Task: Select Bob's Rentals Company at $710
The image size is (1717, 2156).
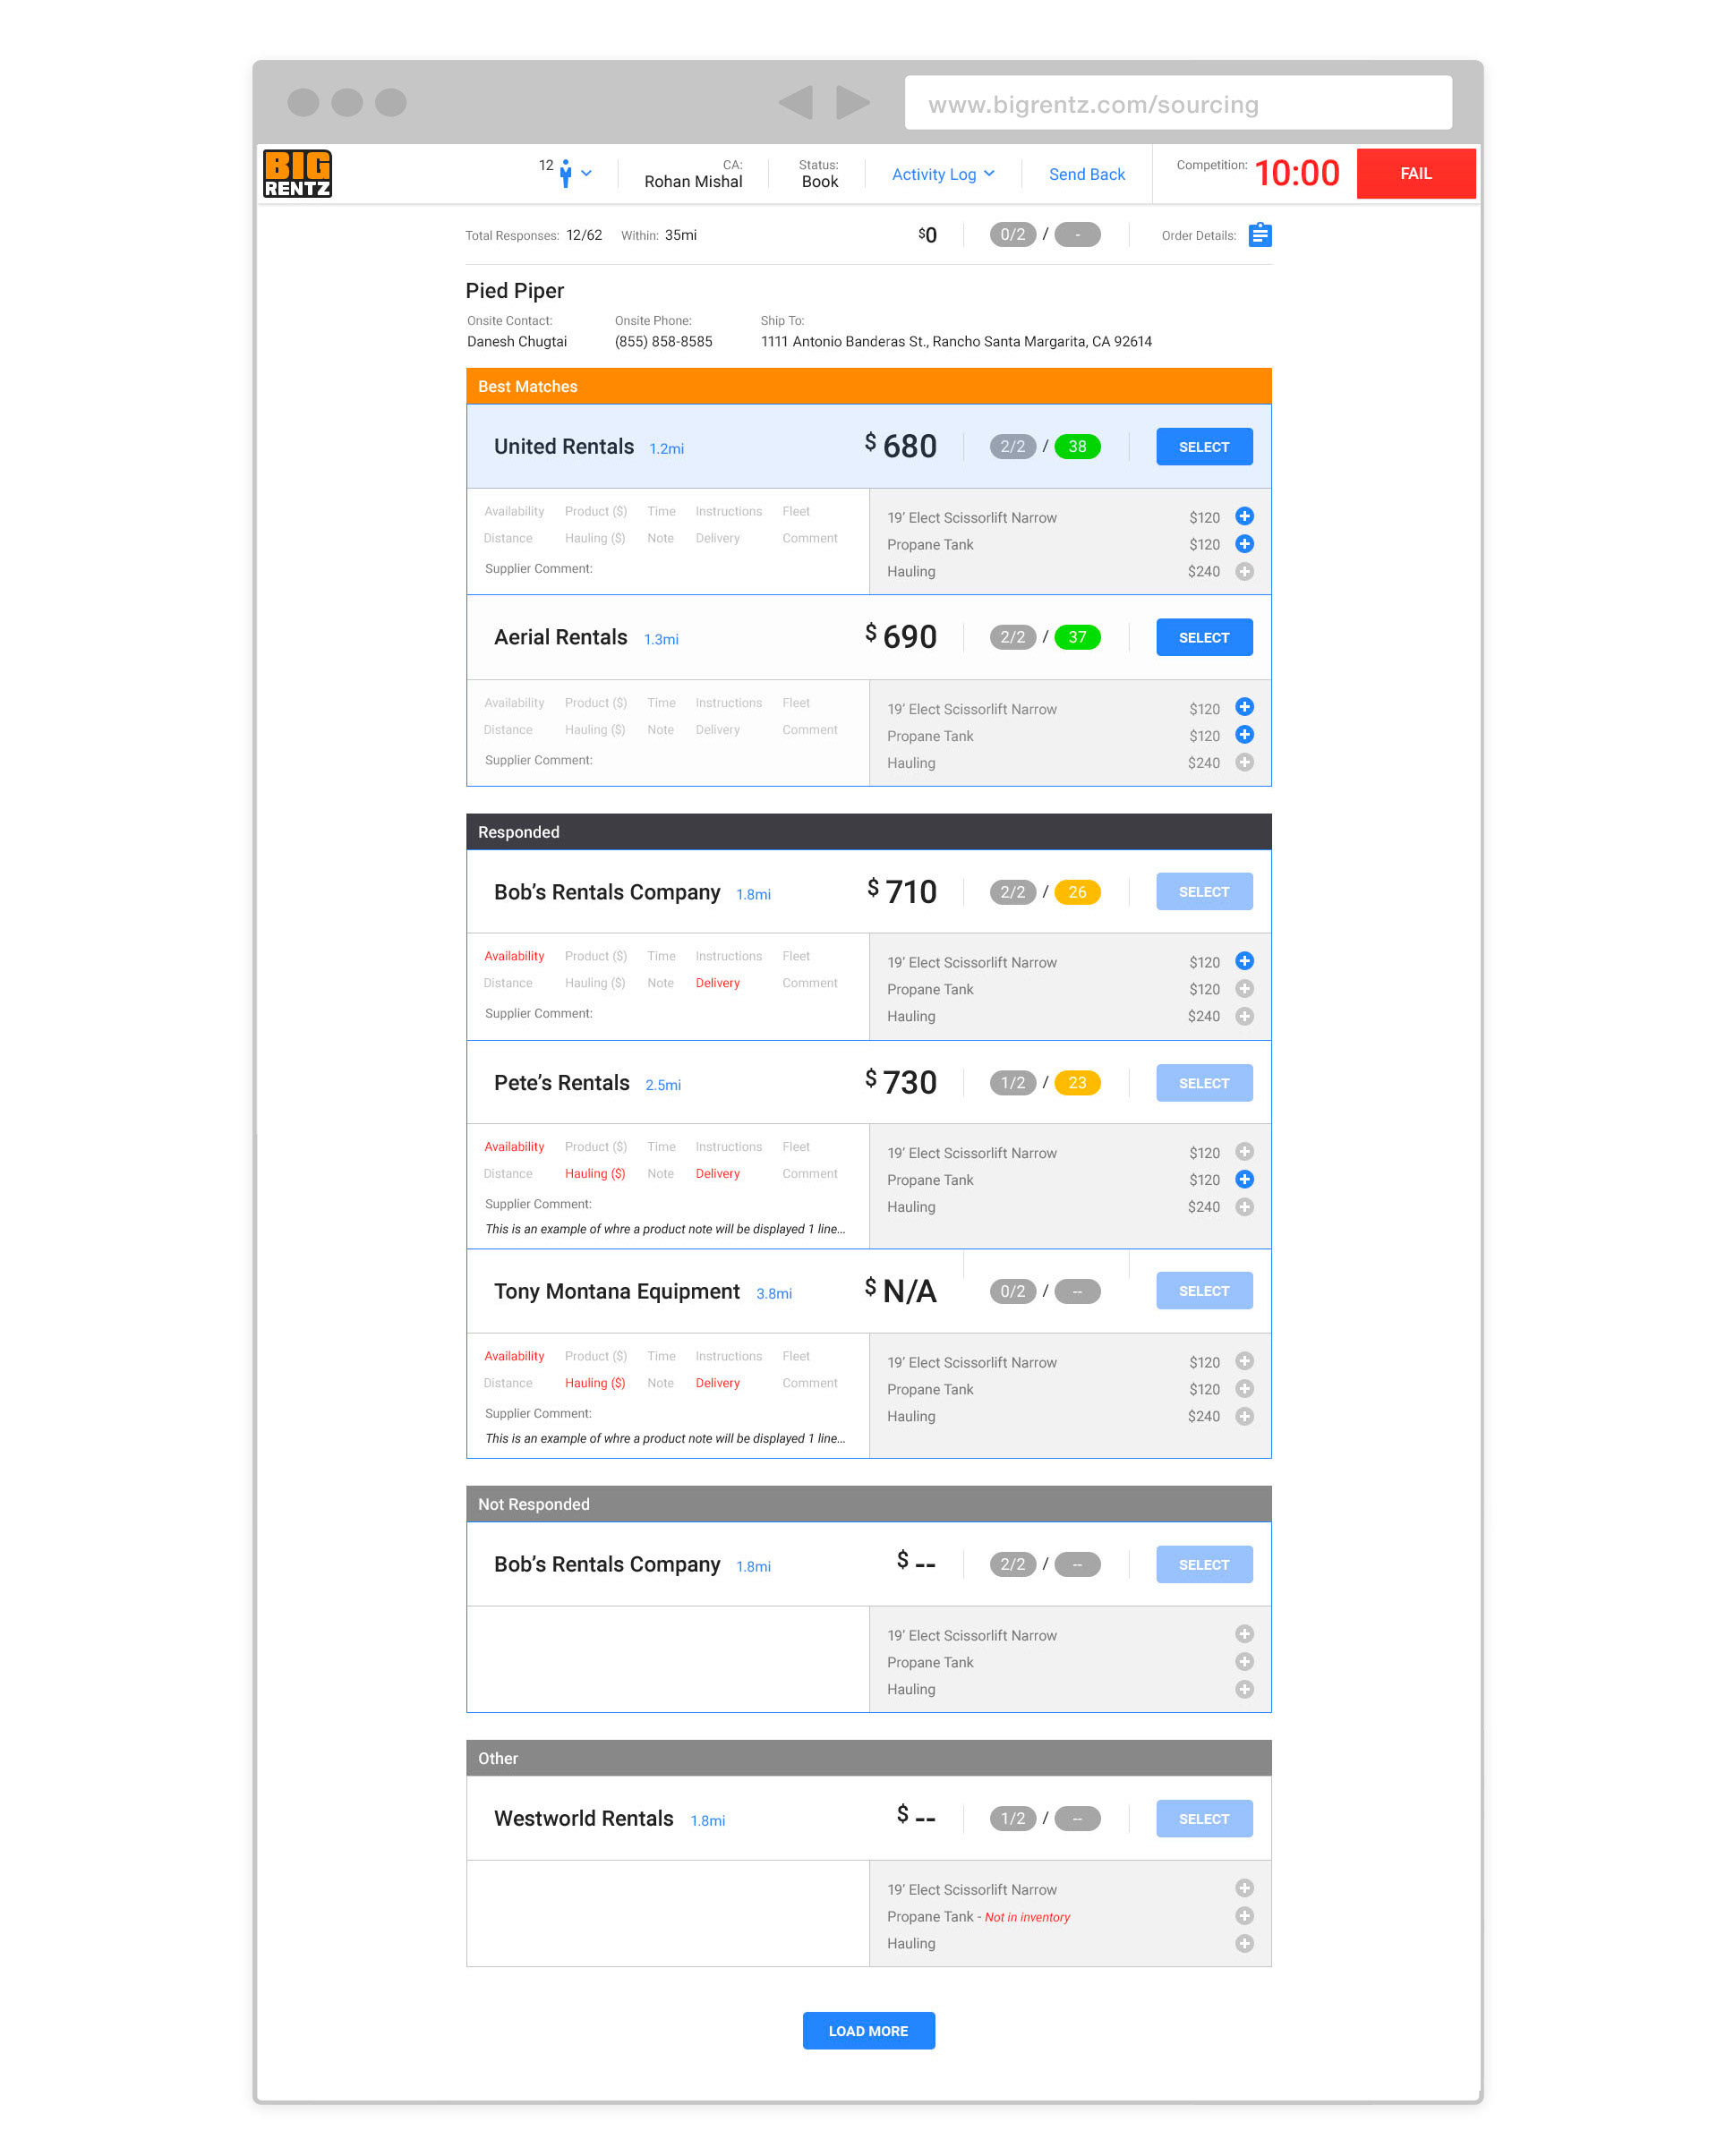Action: [x=1204, y=892]
